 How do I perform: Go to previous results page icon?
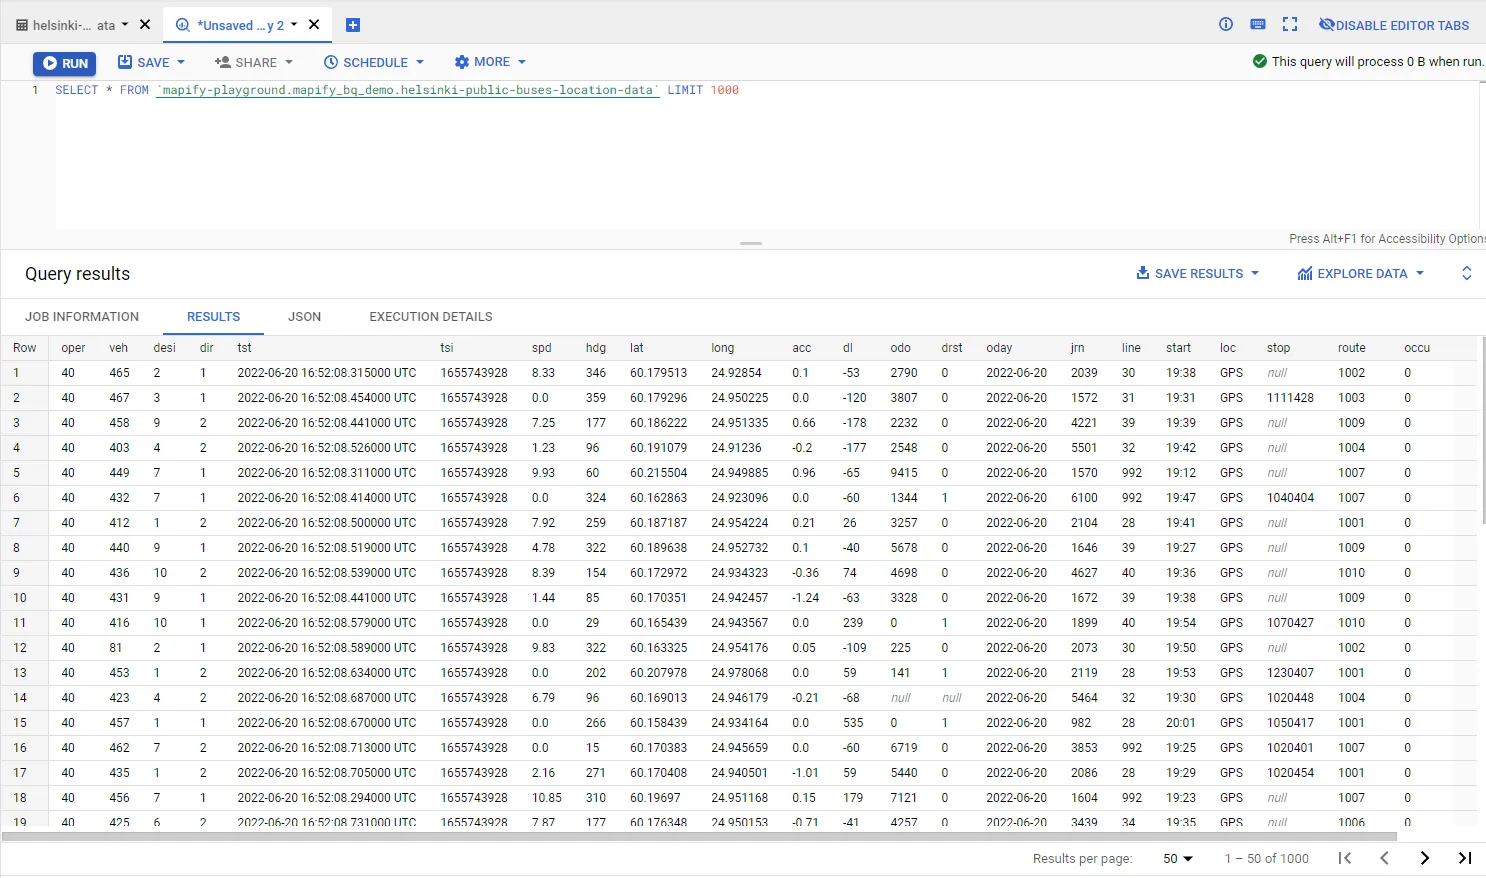point(1385,858)
